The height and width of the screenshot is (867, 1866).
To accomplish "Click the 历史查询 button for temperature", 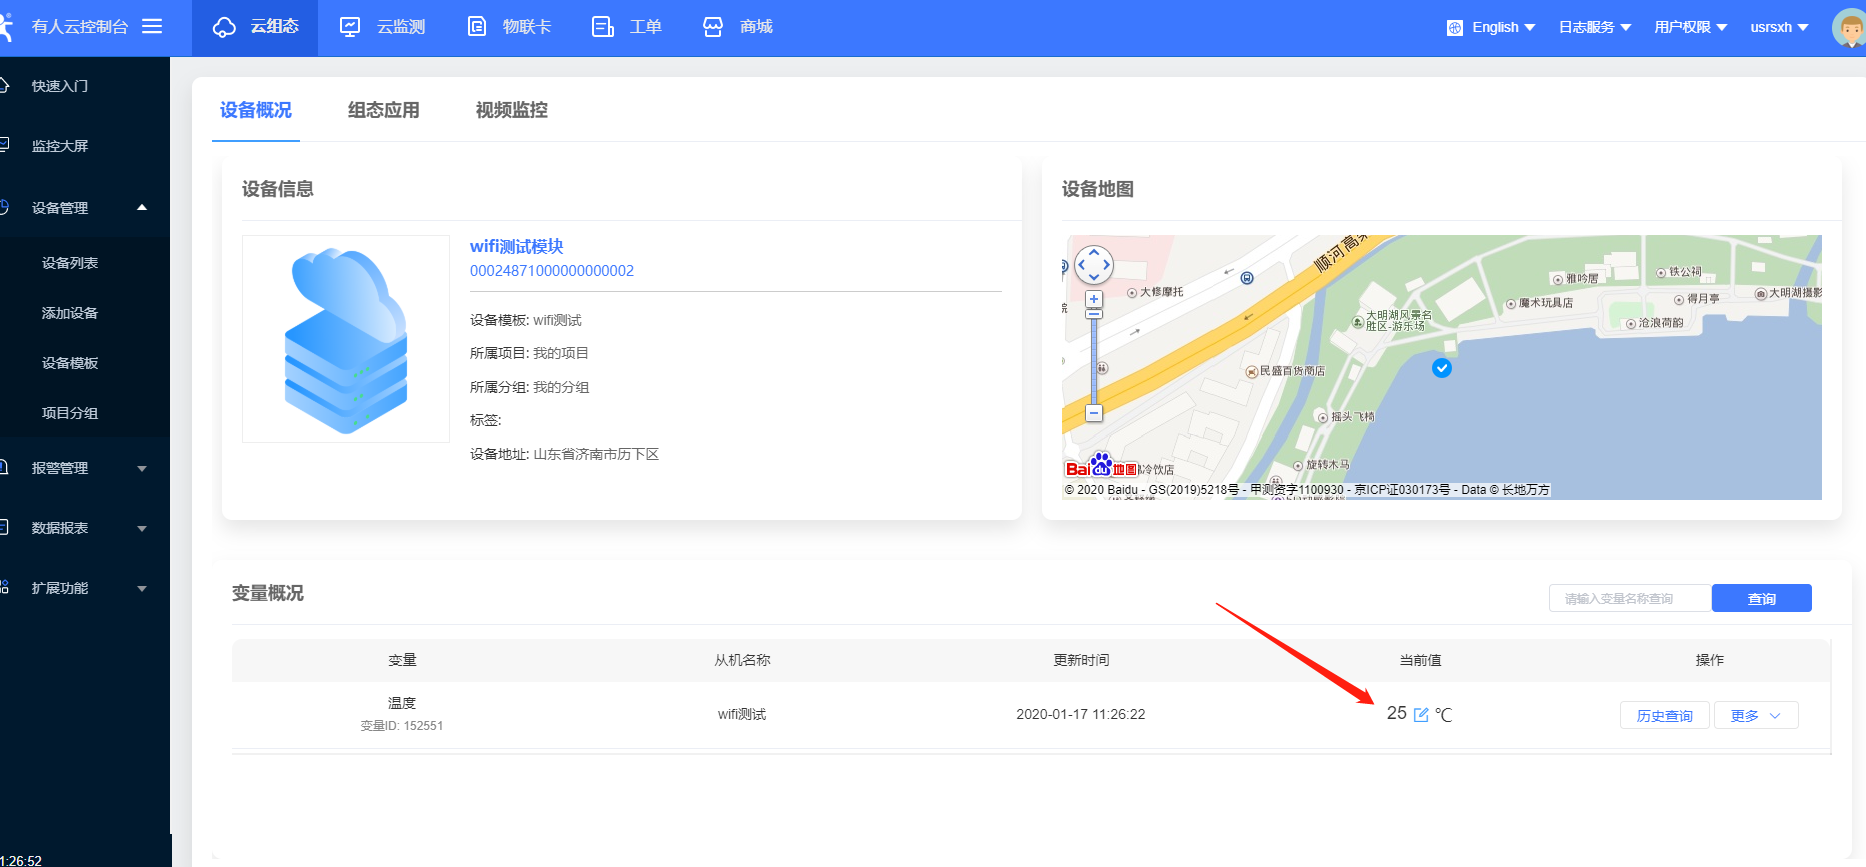I will (1664, 716).
